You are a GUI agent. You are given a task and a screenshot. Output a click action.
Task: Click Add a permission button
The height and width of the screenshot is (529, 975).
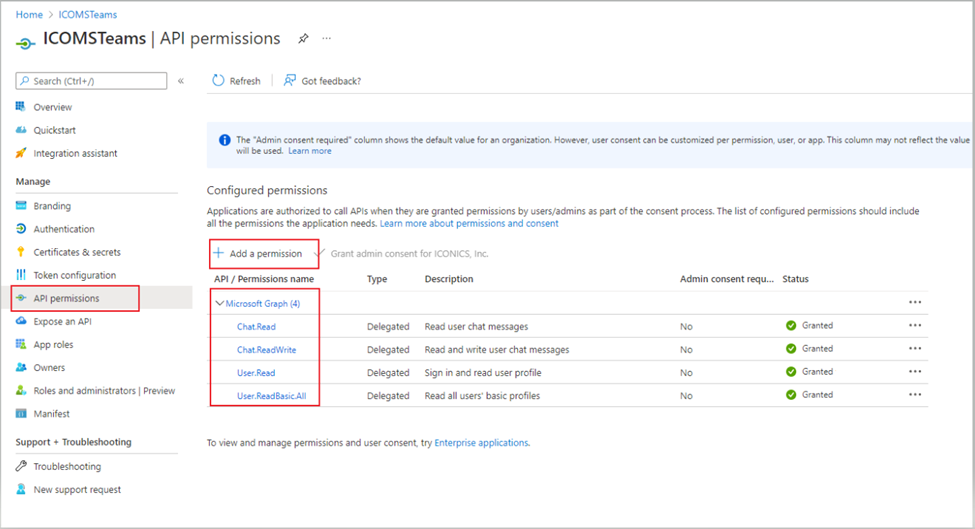pos(264,254)
